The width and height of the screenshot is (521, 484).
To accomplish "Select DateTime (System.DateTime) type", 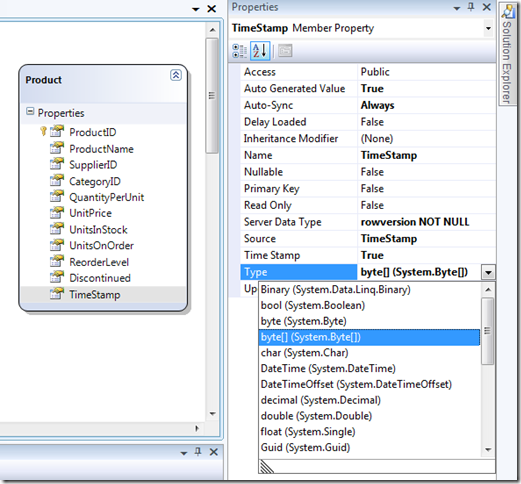I will click(x=369, y=368).
